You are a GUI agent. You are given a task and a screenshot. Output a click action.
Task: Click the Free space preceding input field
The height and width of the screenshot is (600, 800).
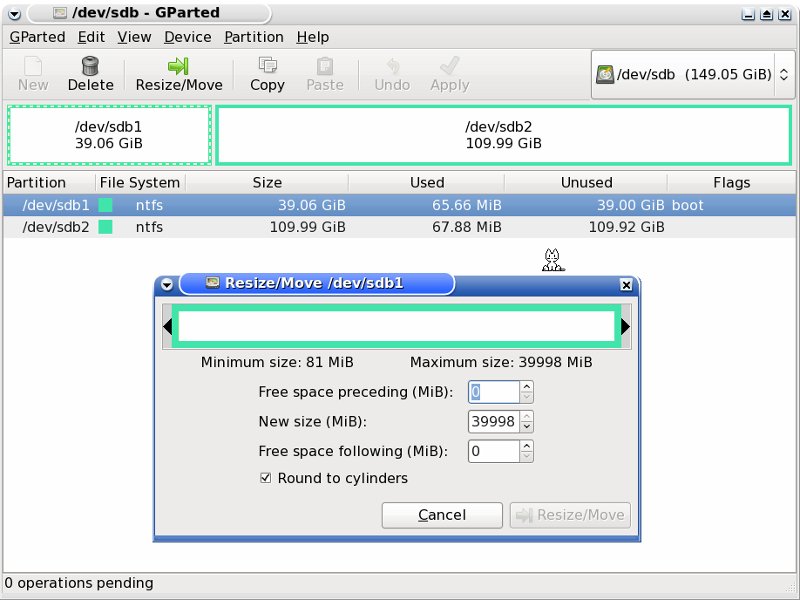click(493, 392)
